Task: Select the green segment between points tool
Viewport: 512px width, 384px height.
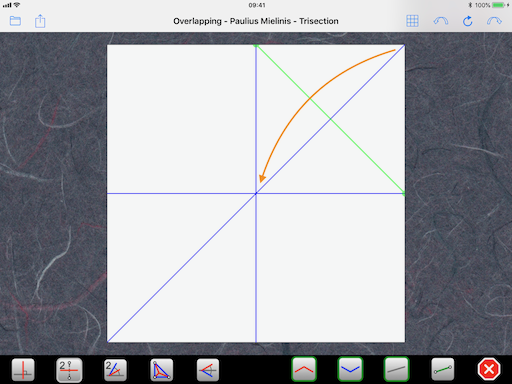Action: [443, 369]
